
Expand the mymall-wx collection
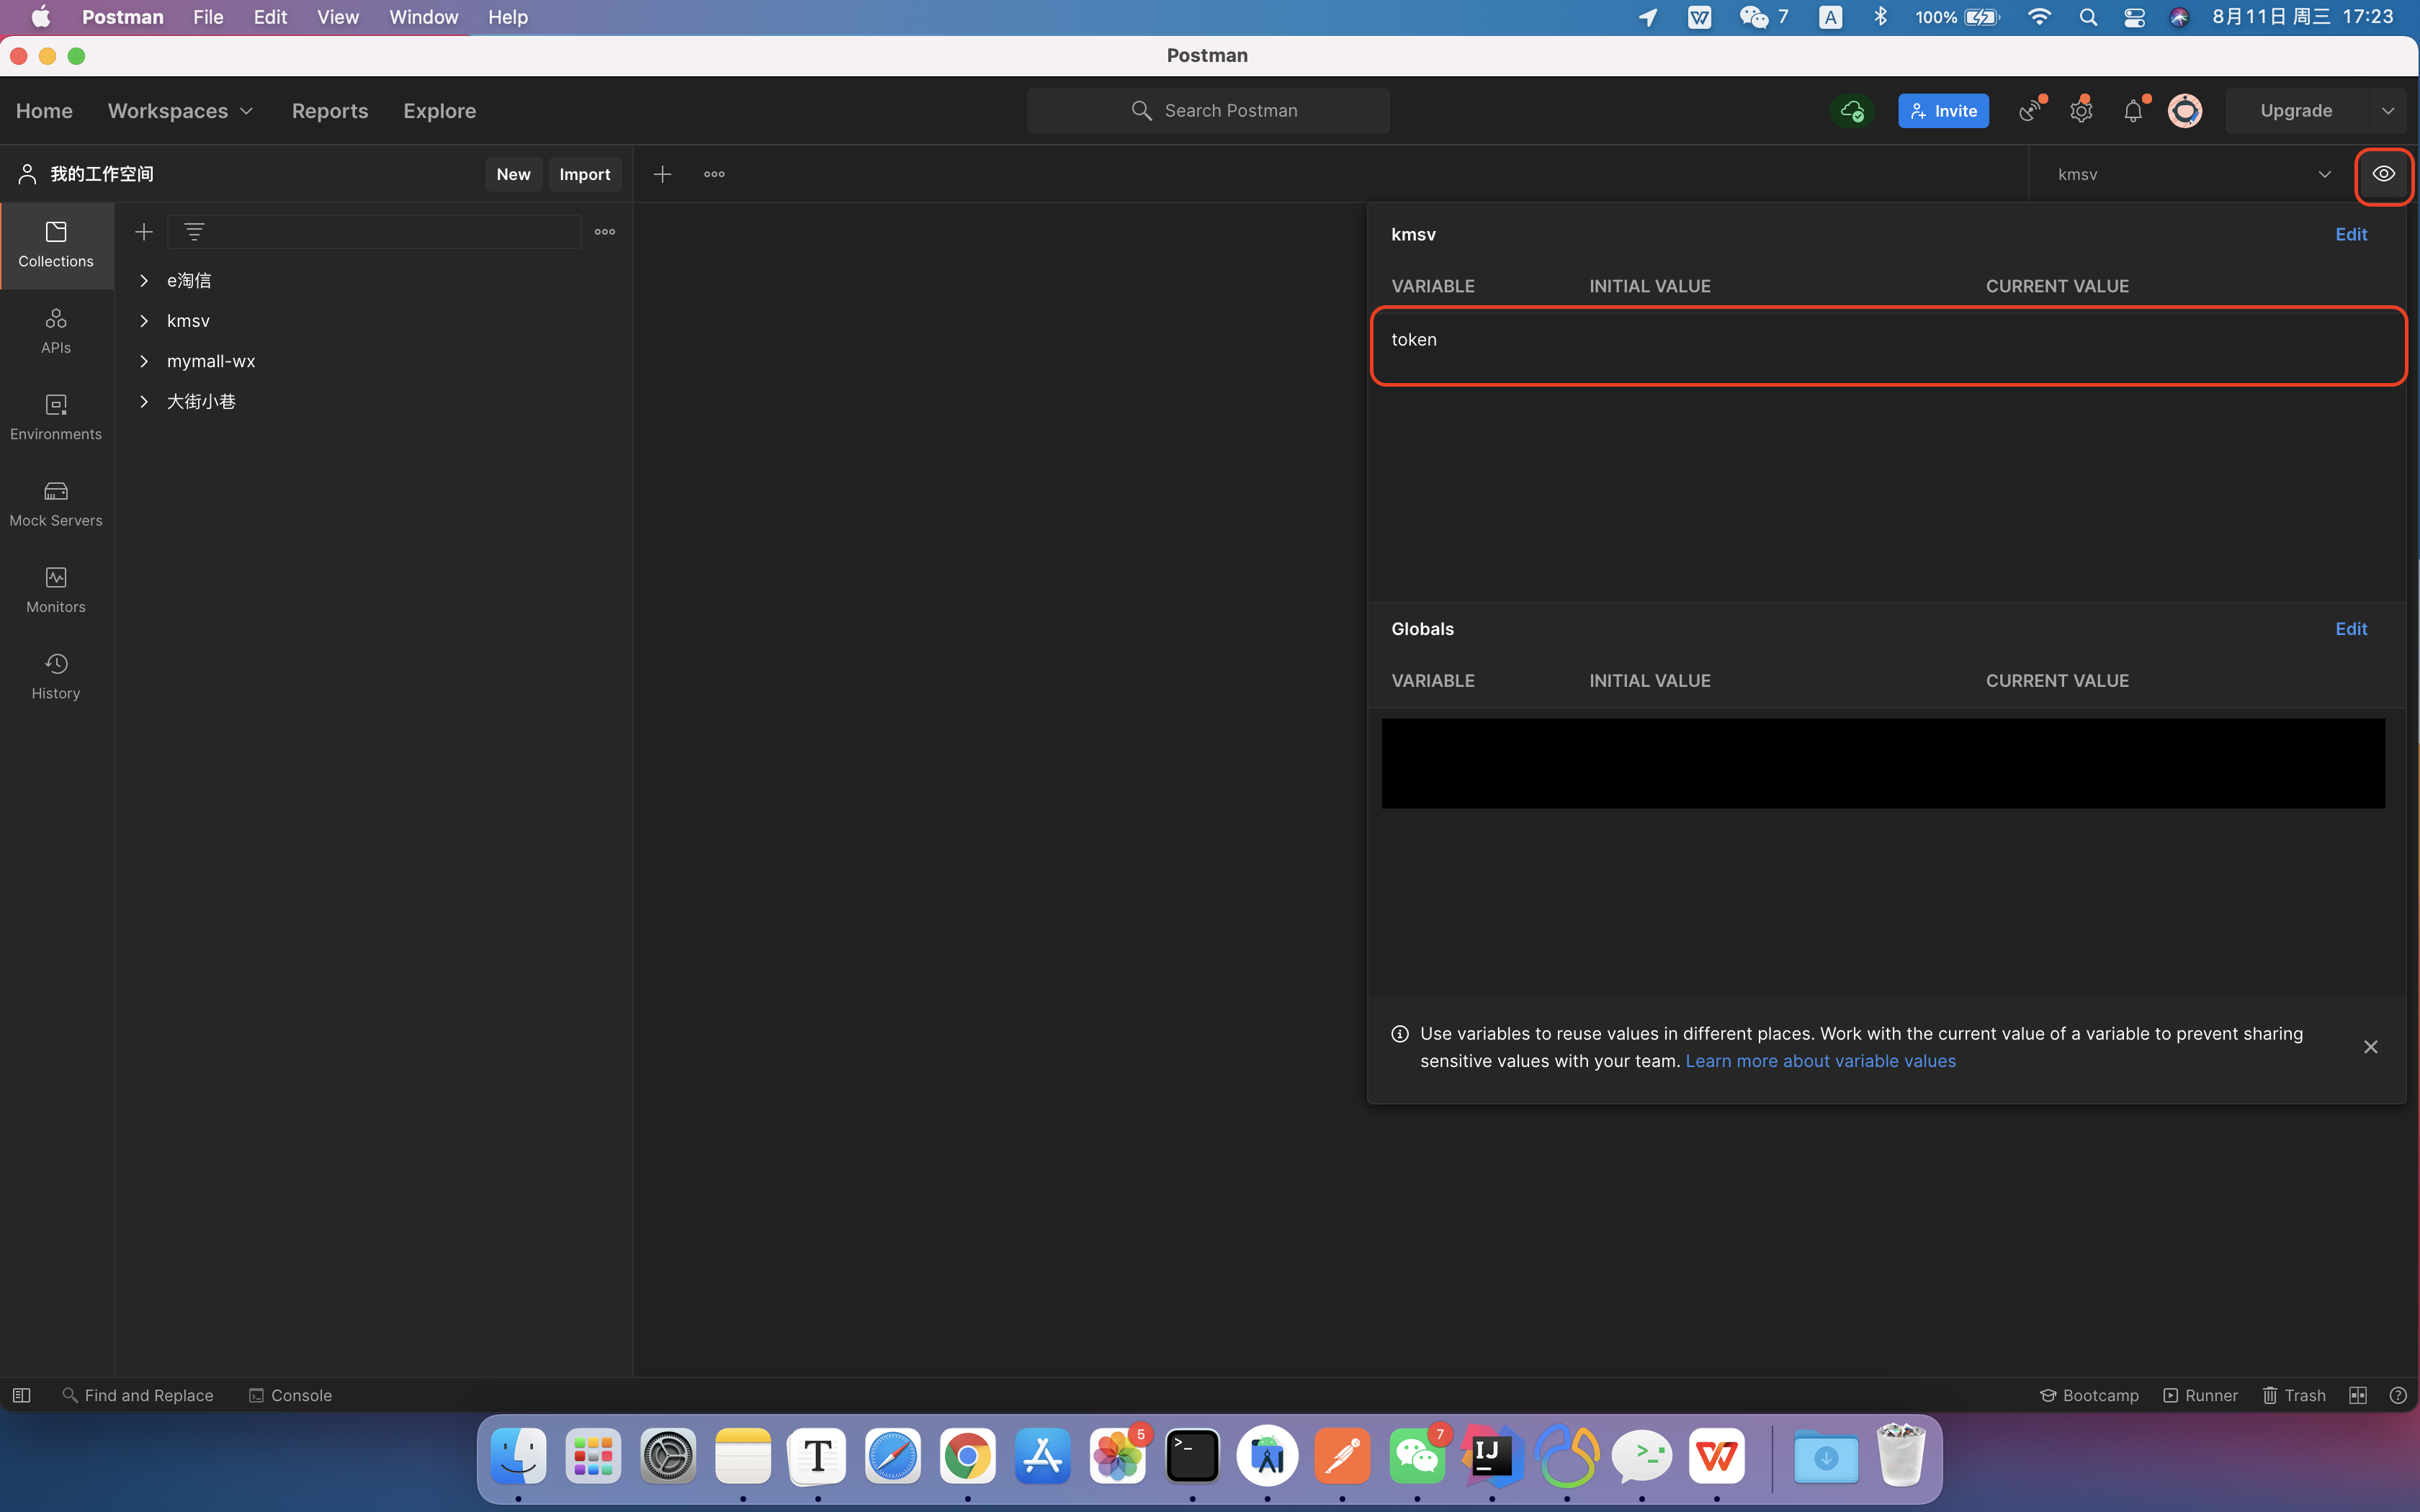[144, 361]
